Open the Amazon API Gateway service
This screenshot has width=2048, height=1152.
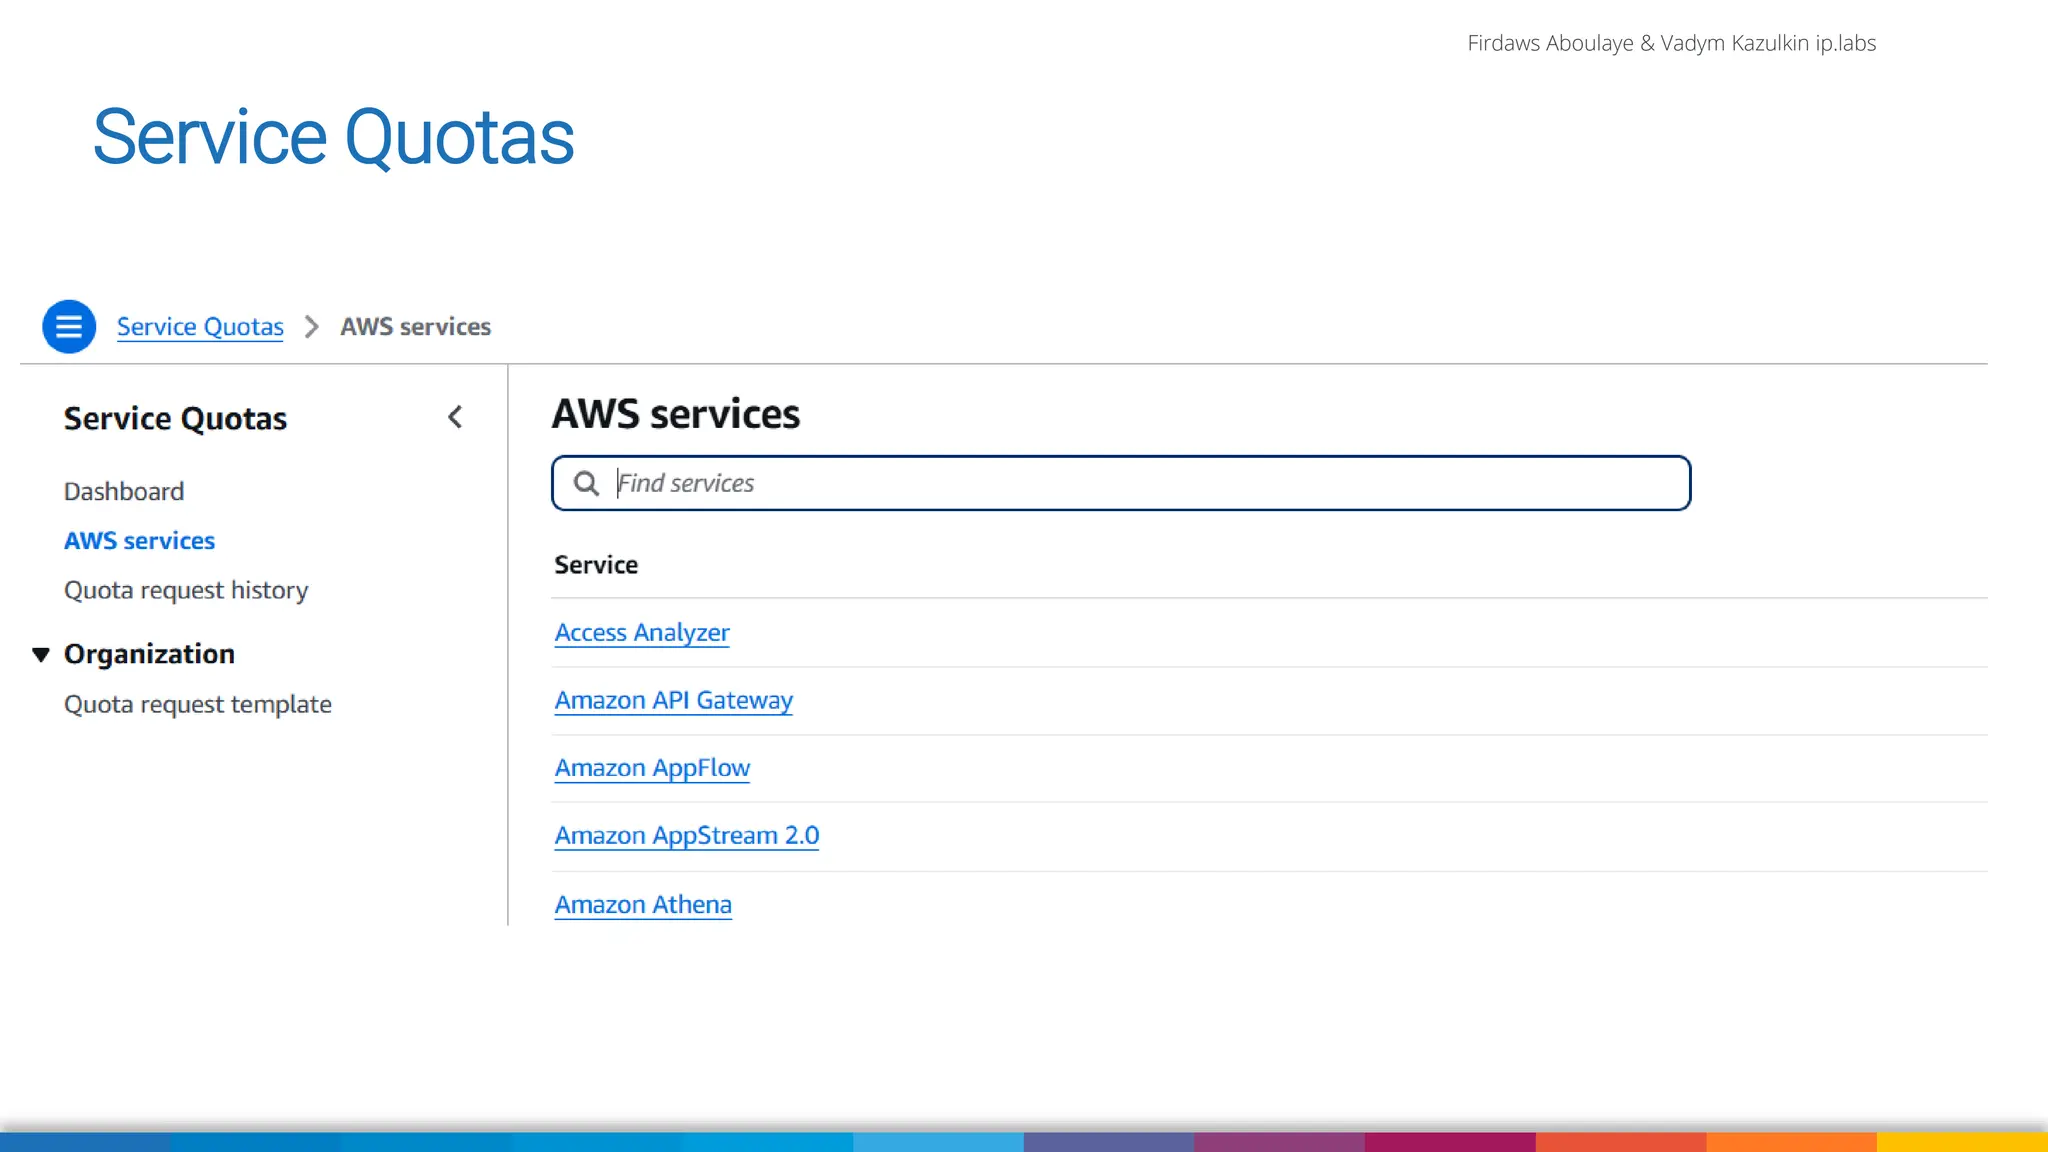tap(673, 700)
